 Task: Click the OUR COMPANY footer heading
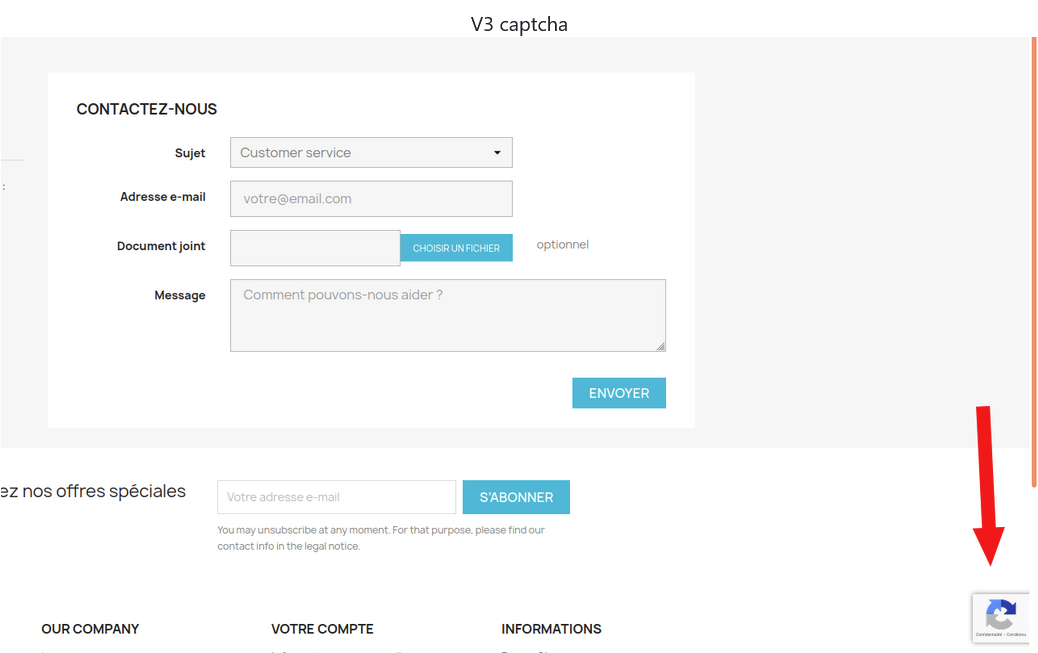pyautogui.click(x=90, y=628)
